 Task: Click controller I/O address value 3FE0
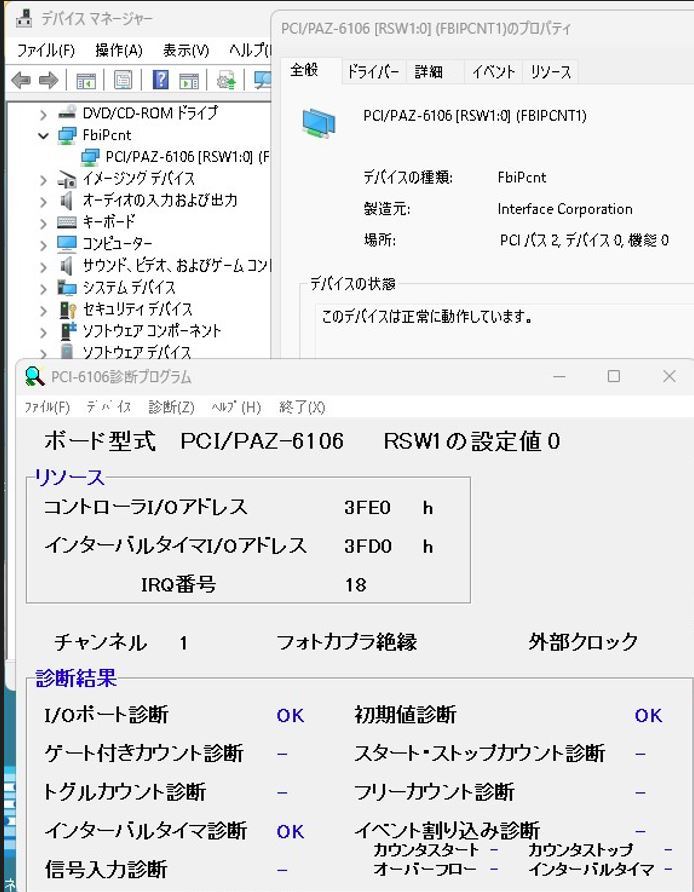pyautogui.click(x=367, y=507)
